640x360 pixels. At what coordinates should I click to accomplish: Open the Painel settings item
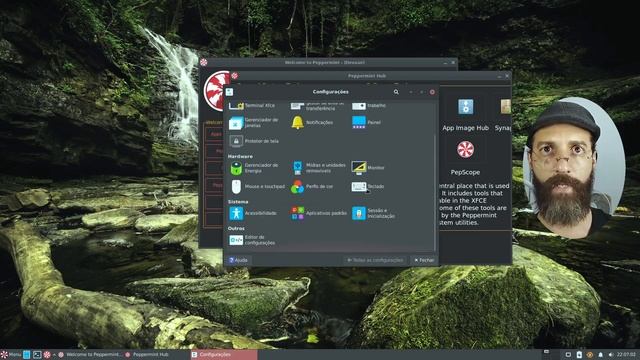tap(367, 122)
